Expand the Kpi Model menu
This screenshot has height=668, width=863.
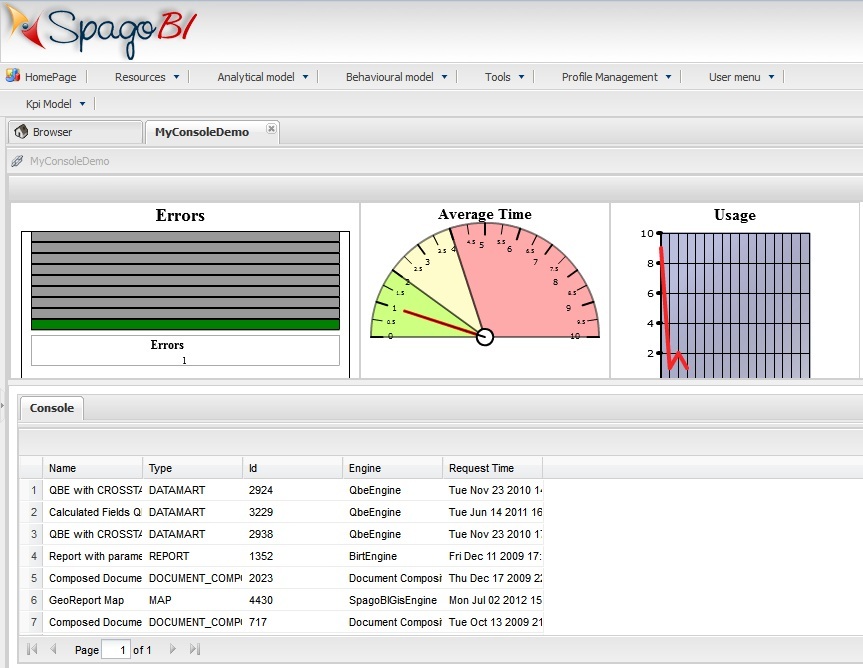[x=56, y=104]
